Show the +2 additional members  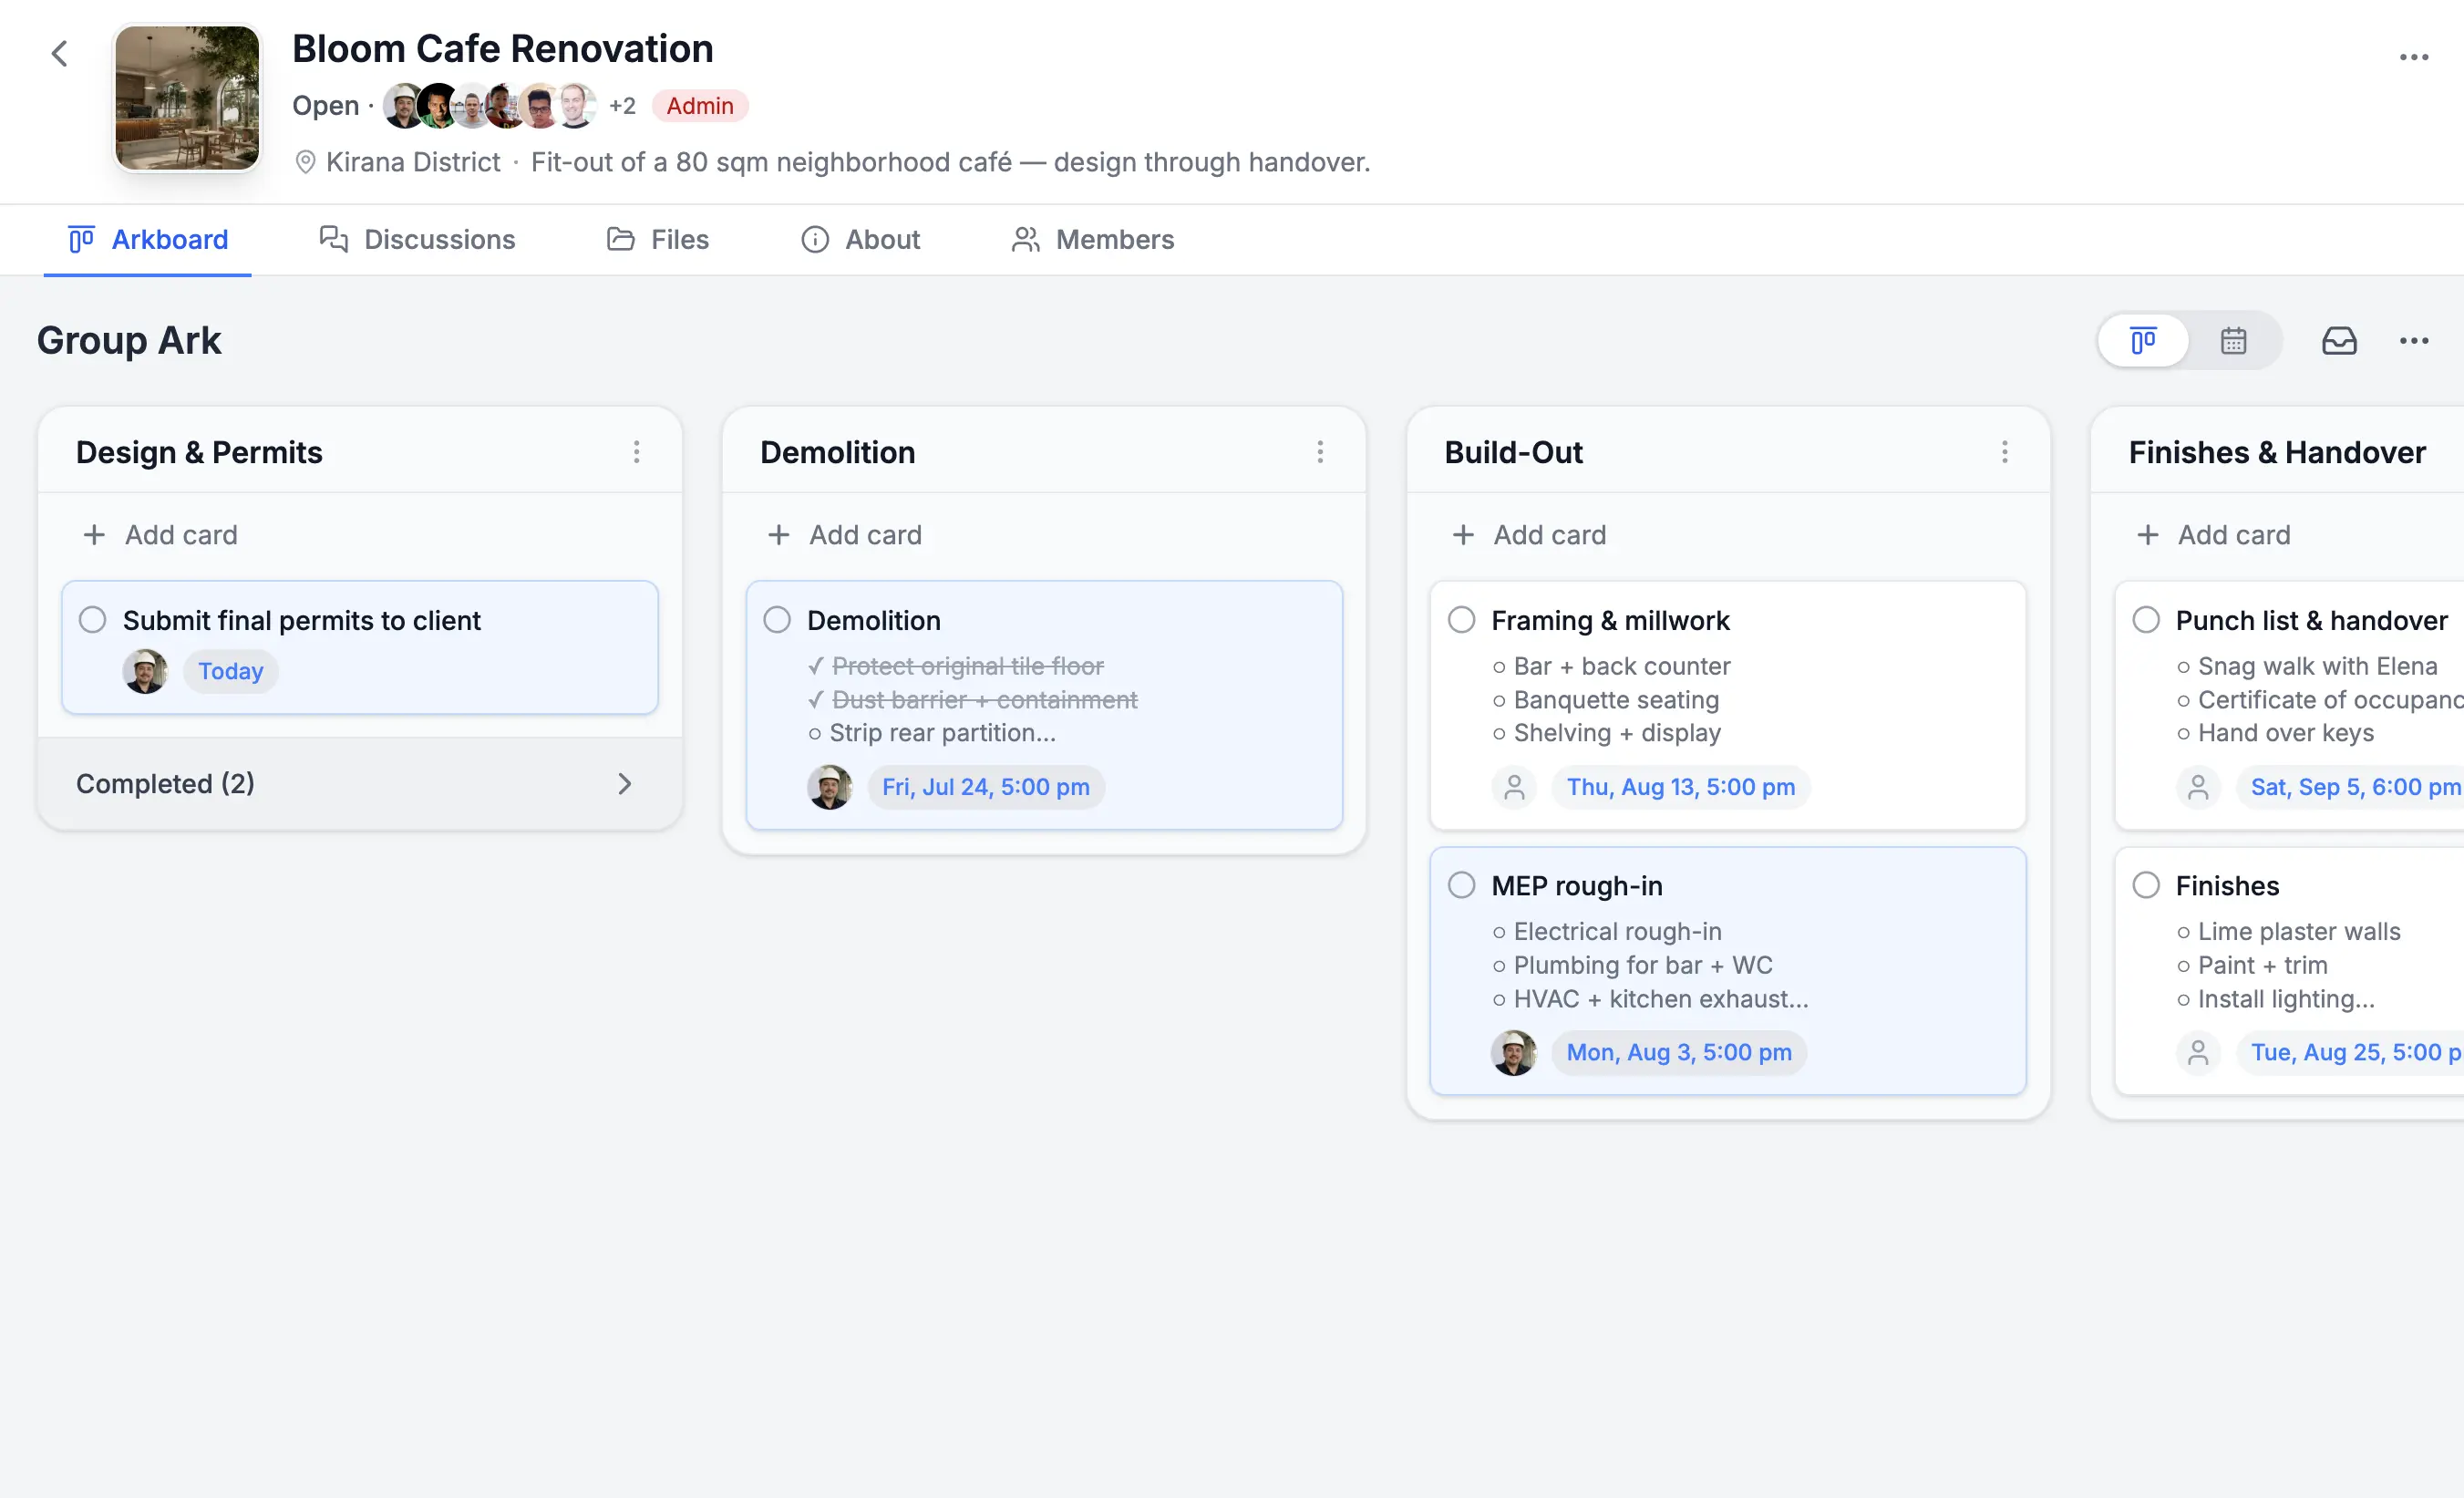click(x=622, y=106)
